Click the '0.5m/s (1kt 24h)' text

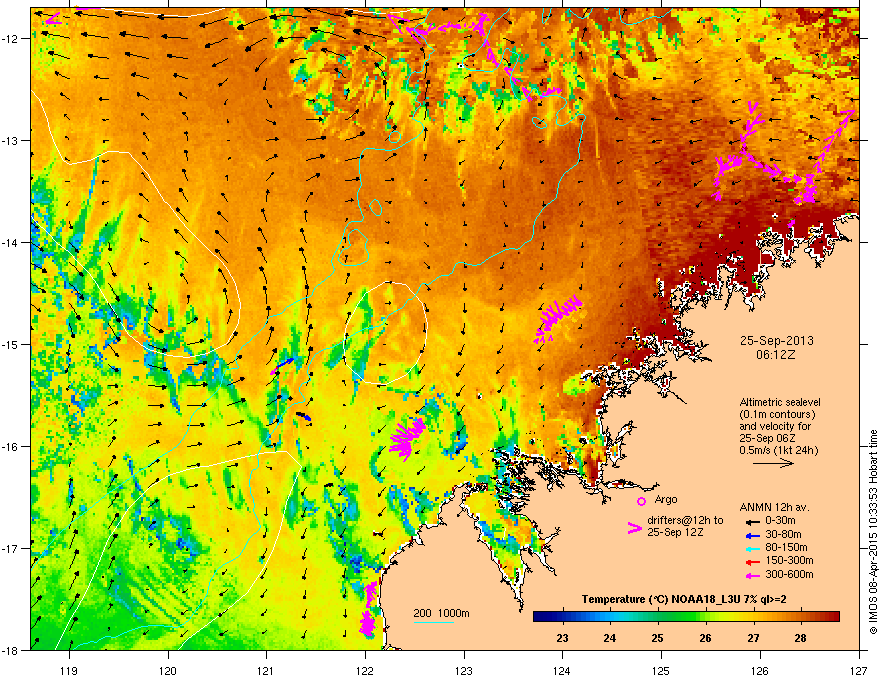click(779, 450)
